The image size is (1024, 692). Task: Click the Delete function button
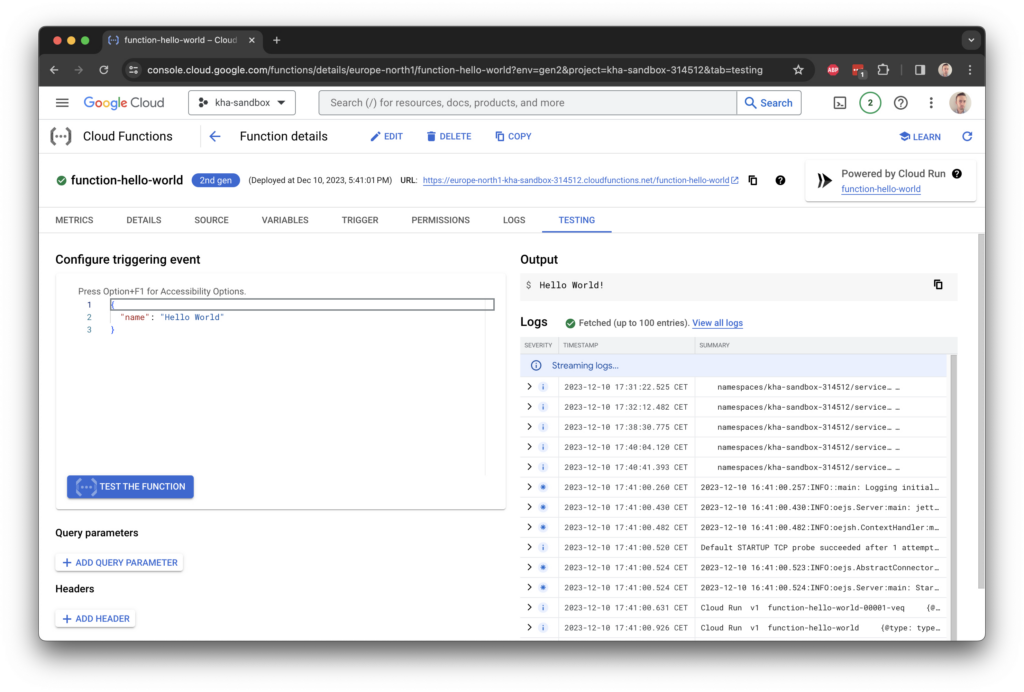(449, 136)
